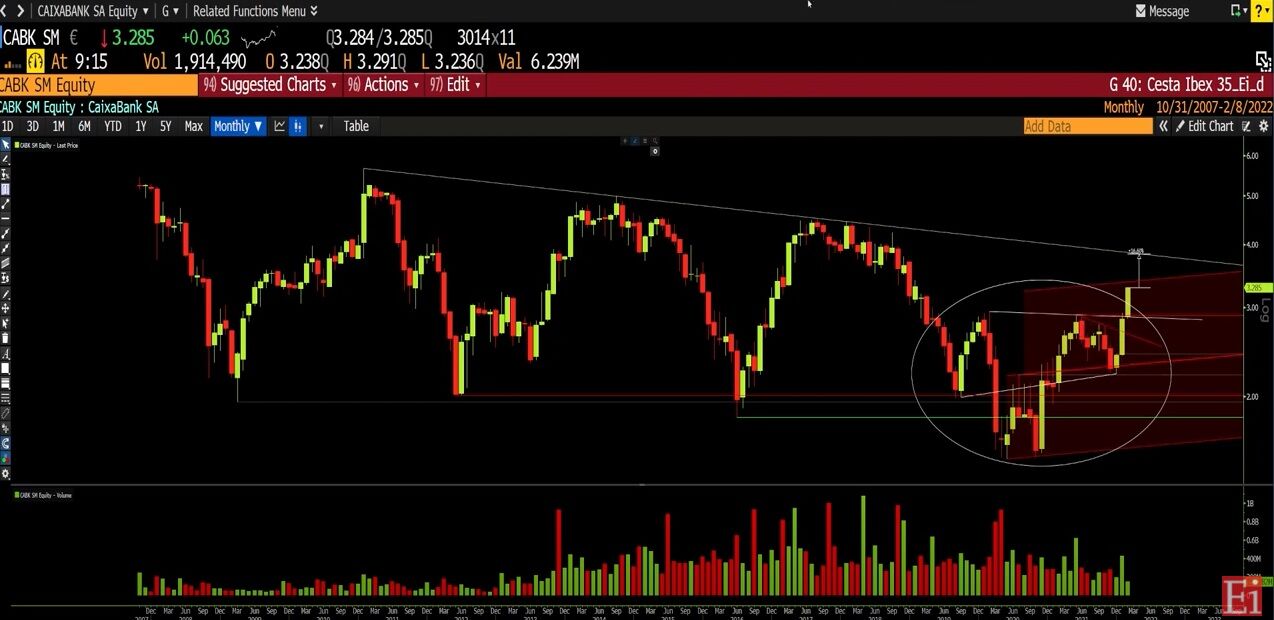The image size is (1274, 620).
Task: Select the text annotation A tool
Action: pyautogui.click(x=5, y=352)
